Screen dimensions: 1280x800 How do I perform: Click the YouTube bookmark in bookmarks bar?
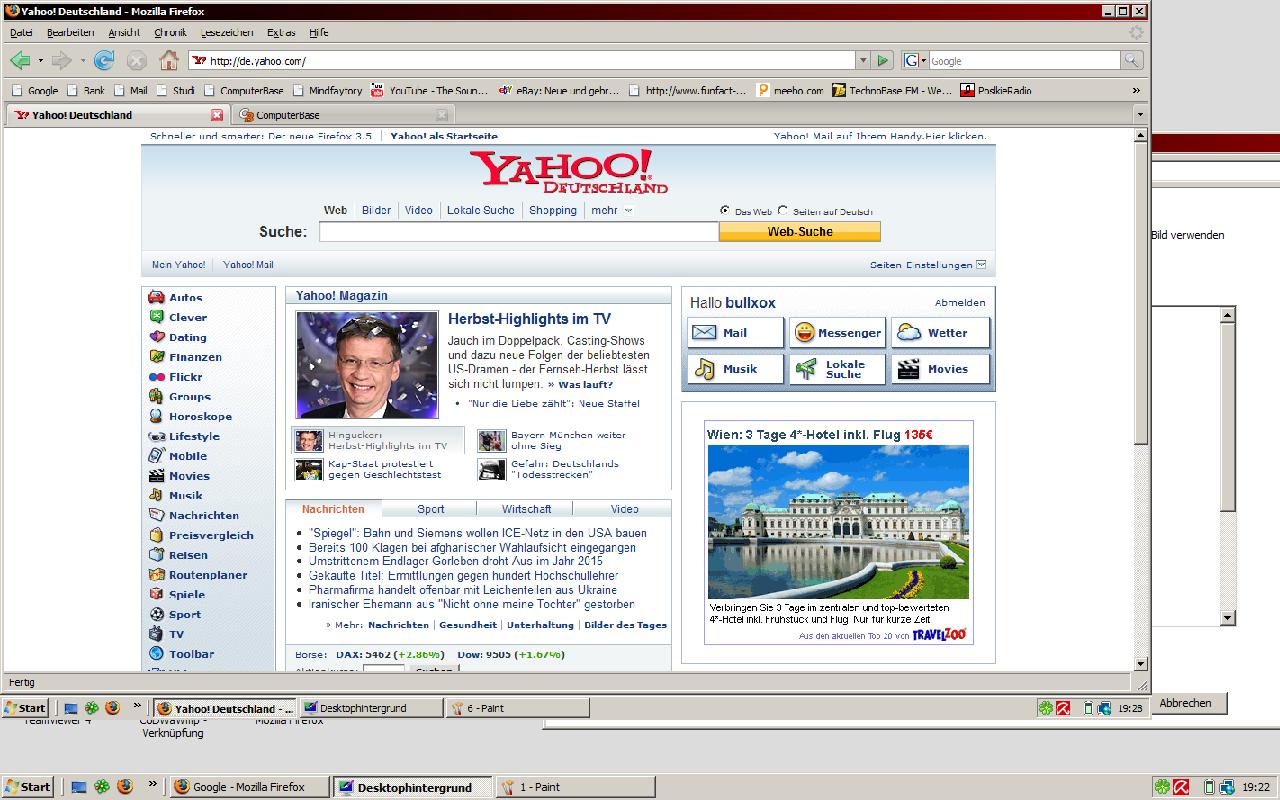click(430, 90)
